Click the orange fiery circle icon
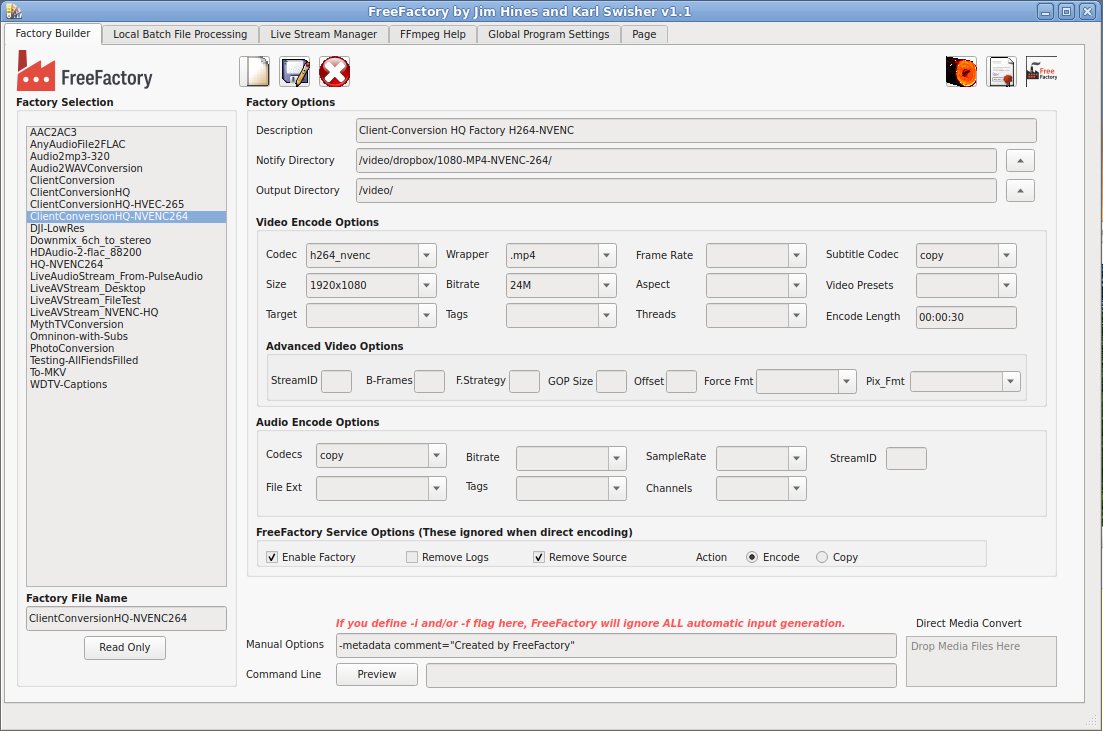Image resolution: width=1103 pixels, height=731 pixels. tap(961, 72)
